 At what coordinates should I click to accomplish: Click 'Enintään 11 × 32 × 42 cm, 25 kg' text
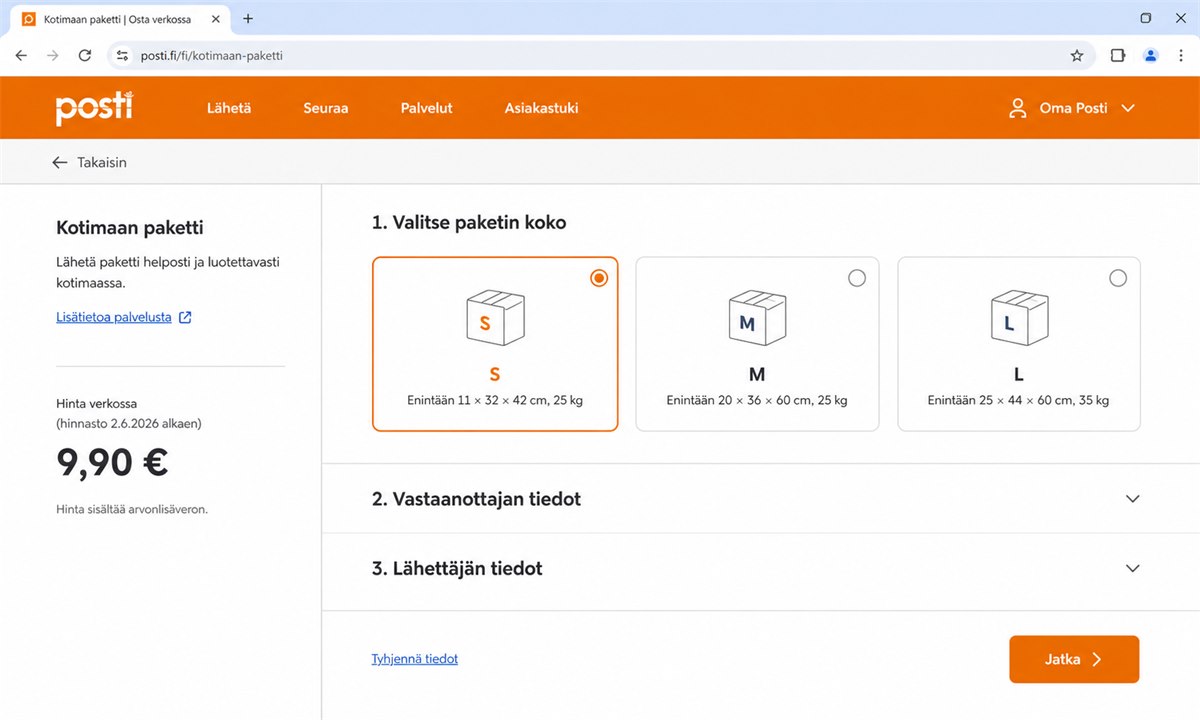coord(495,401)
